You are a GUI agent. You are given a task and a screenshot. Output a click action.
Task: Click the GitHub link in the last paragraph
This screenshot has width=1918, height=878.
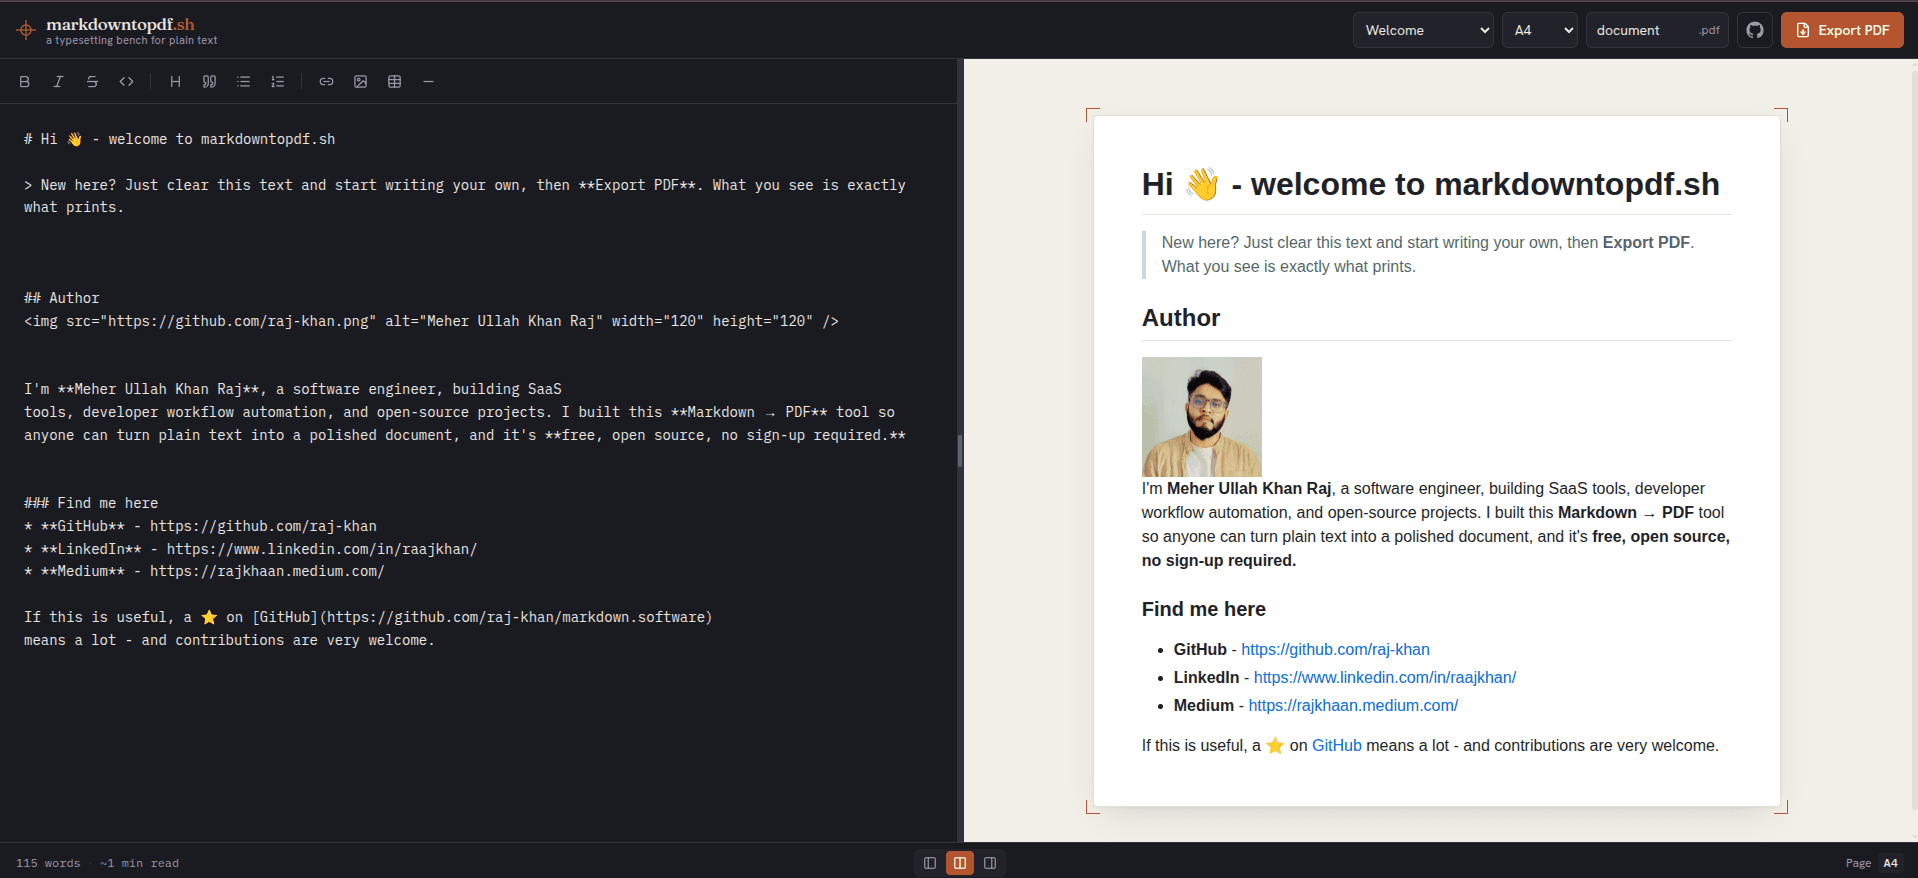1337,745
